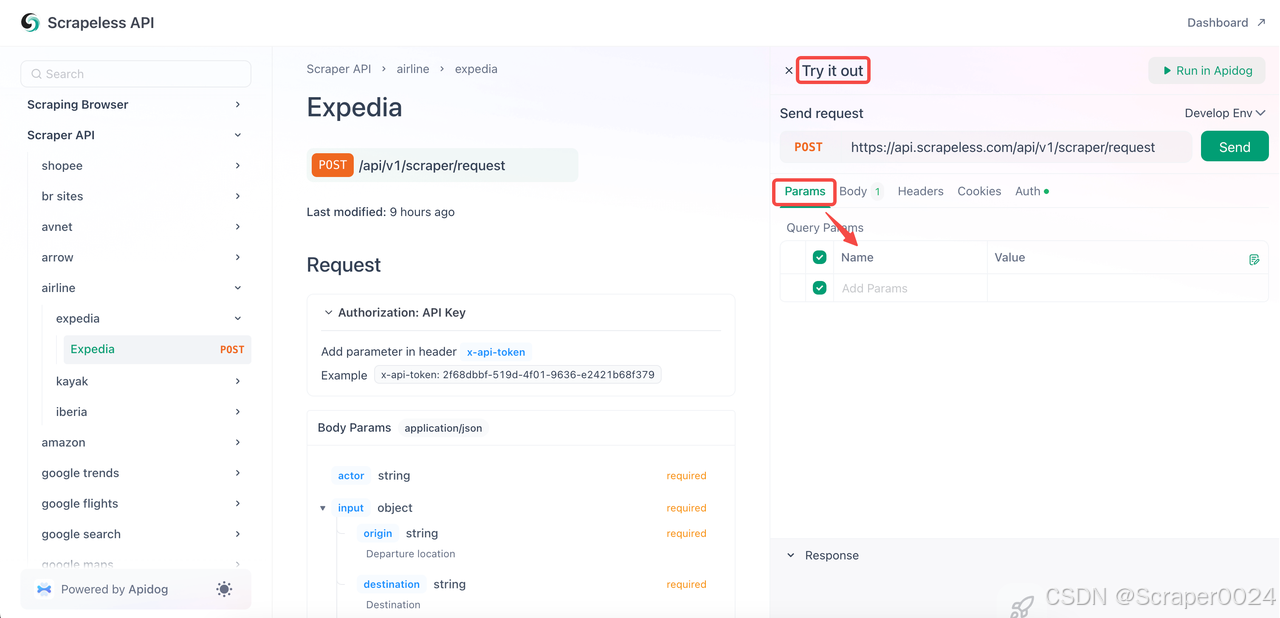
Task: Click Last modified timestamp text
Action: pos(380,212)
